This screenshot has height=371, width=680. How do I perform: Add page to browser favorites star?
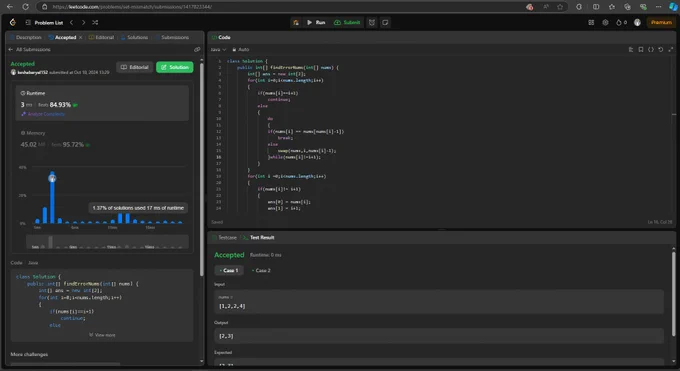click(x=560, y=7)
